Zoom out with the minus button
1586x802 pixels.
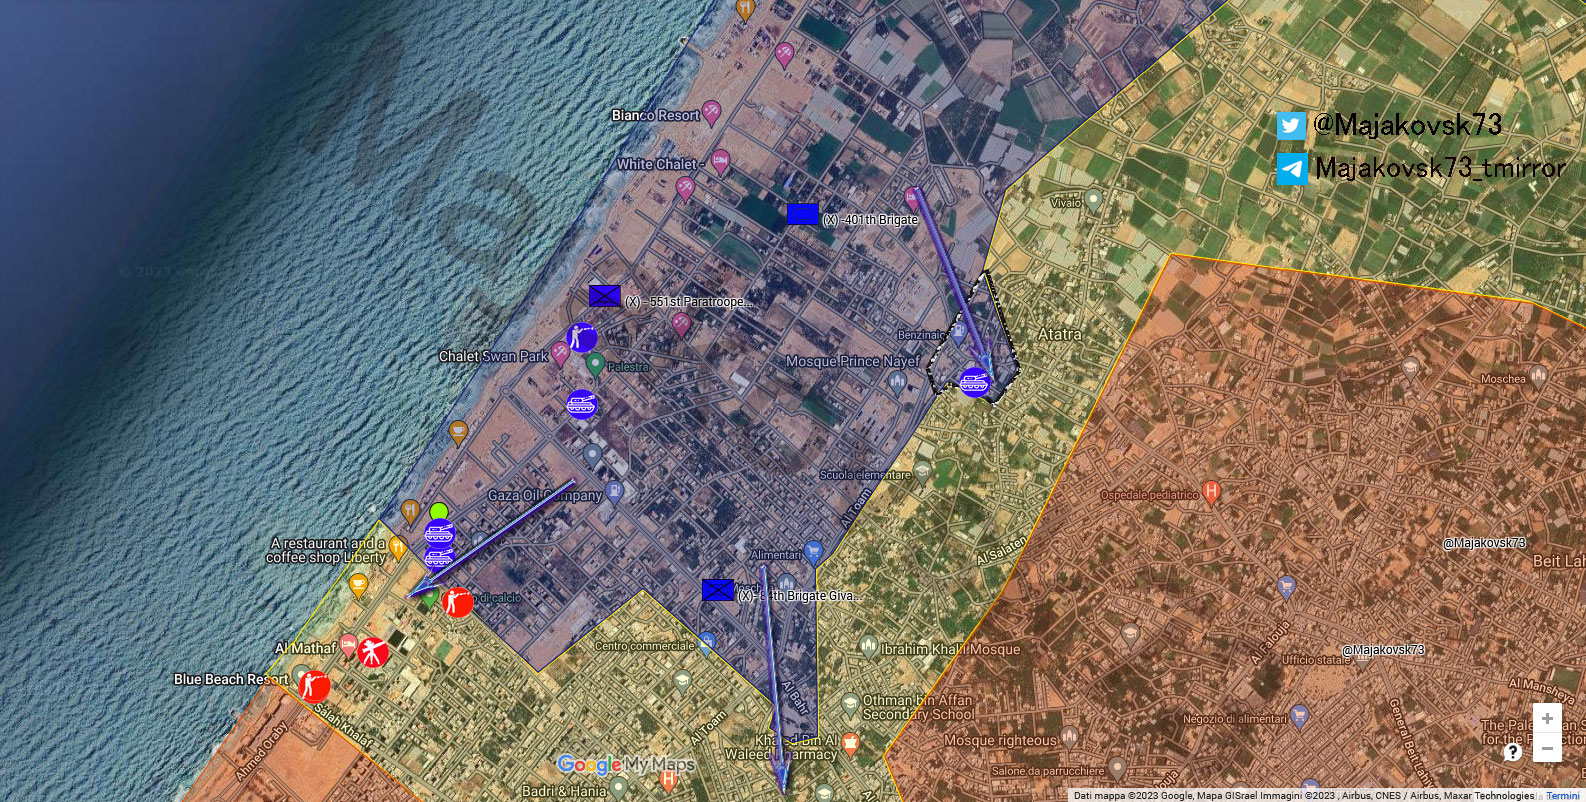tap(1547, 748)
